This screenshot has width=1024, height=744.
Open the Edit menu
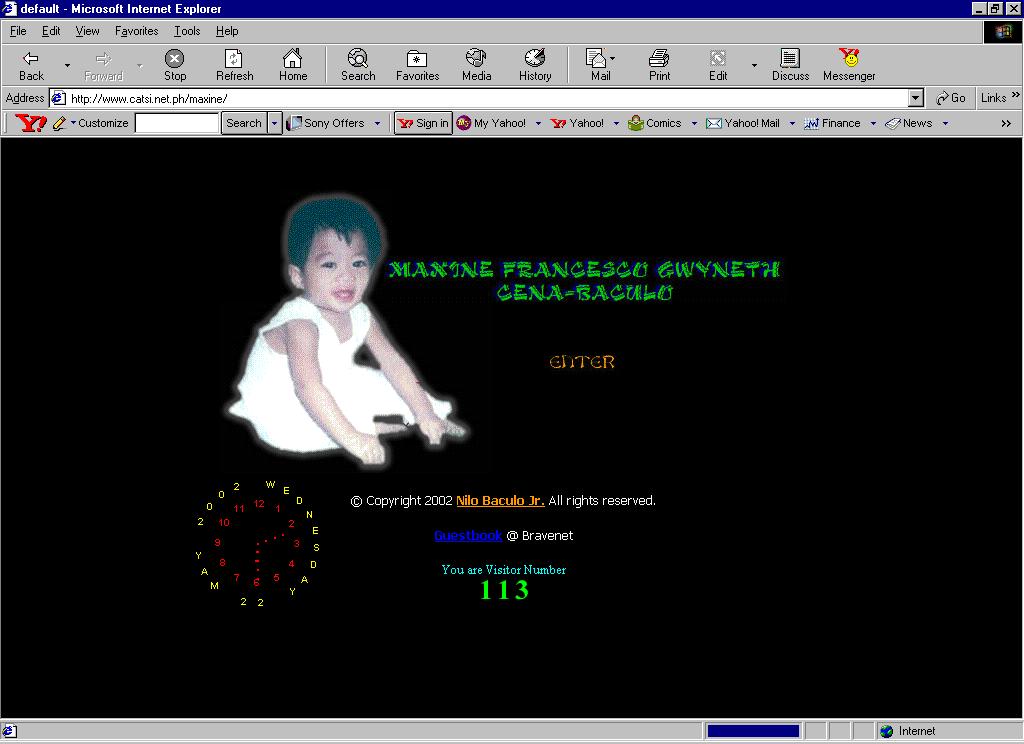(51, 31)
